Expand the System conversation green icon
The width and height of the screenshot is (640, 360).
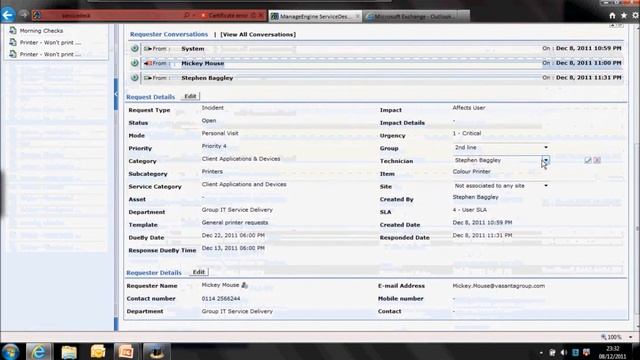click(x=134, y=49)
